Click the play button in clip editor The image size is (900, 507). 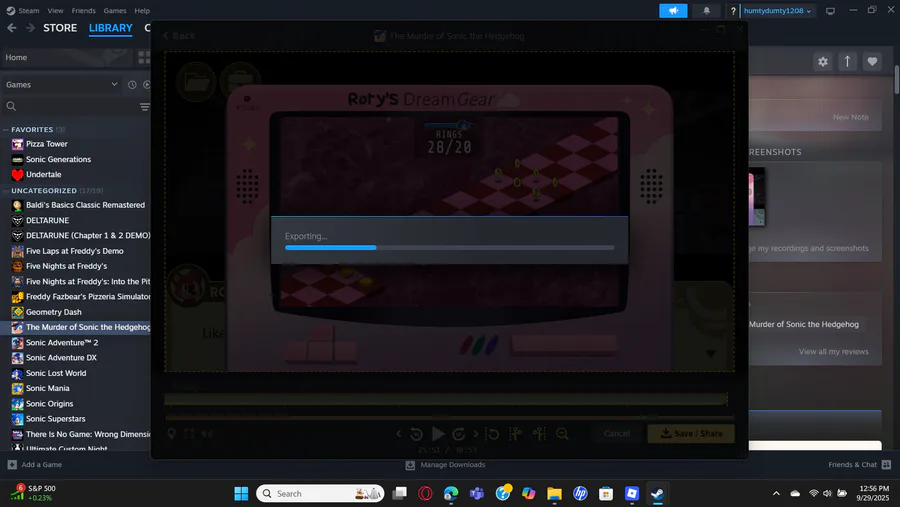[438, 434]
